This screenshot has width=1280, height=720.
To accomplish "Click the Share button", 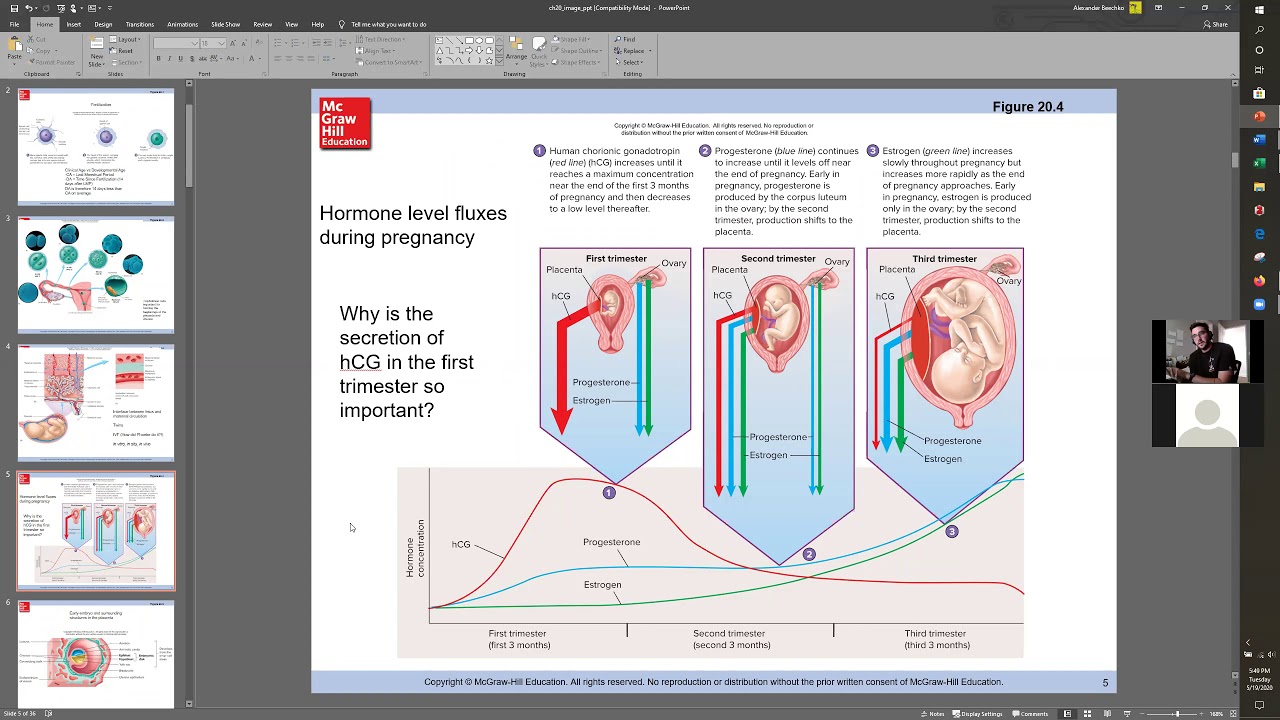I will [1215, 24].
